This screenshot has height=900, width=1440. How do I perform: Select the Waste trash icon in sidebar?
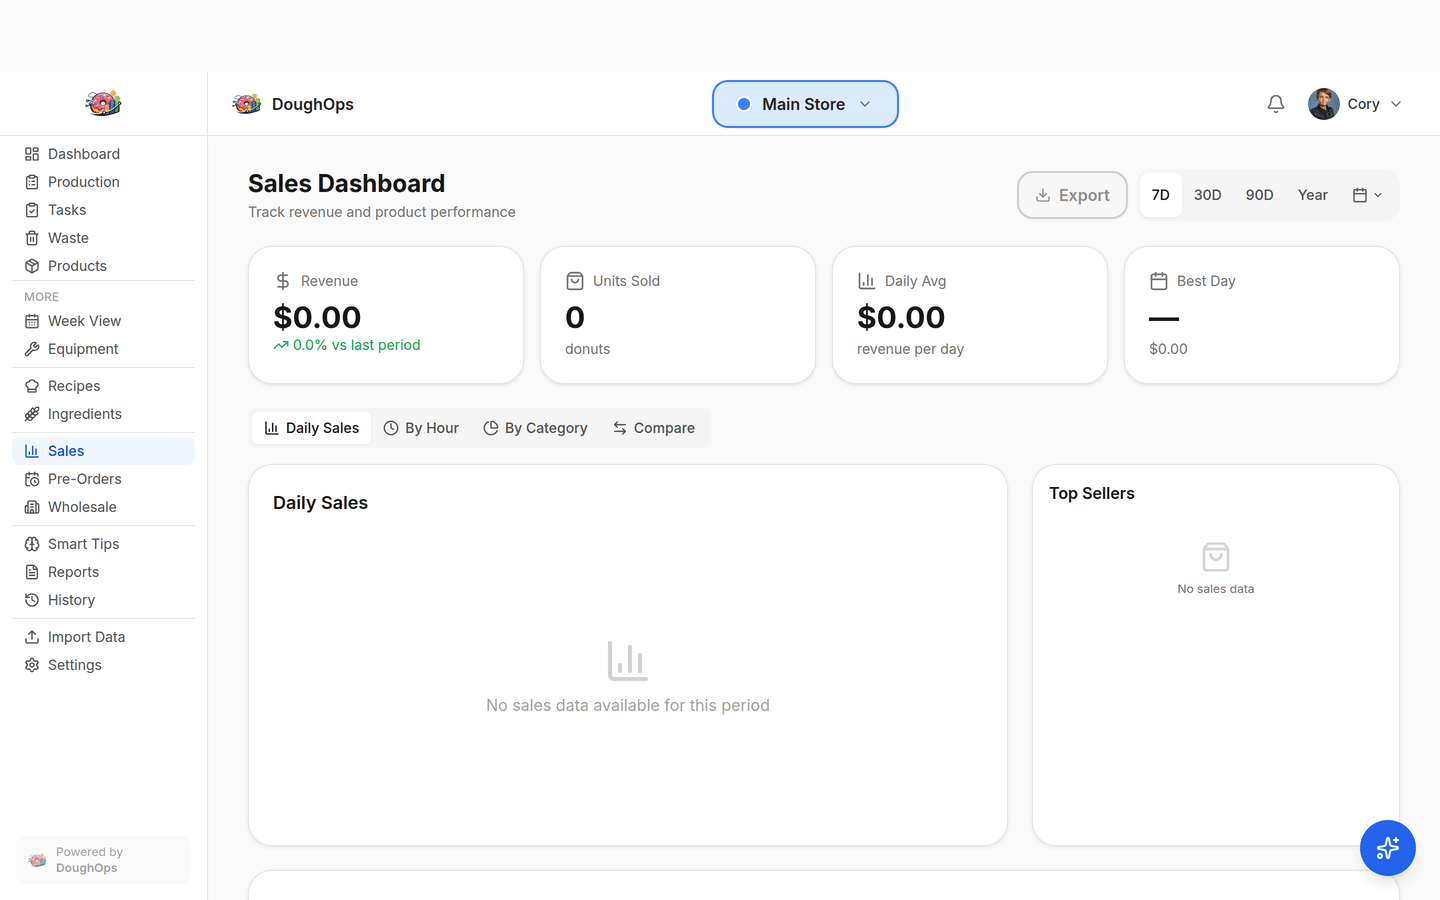(x=31, y=237)
